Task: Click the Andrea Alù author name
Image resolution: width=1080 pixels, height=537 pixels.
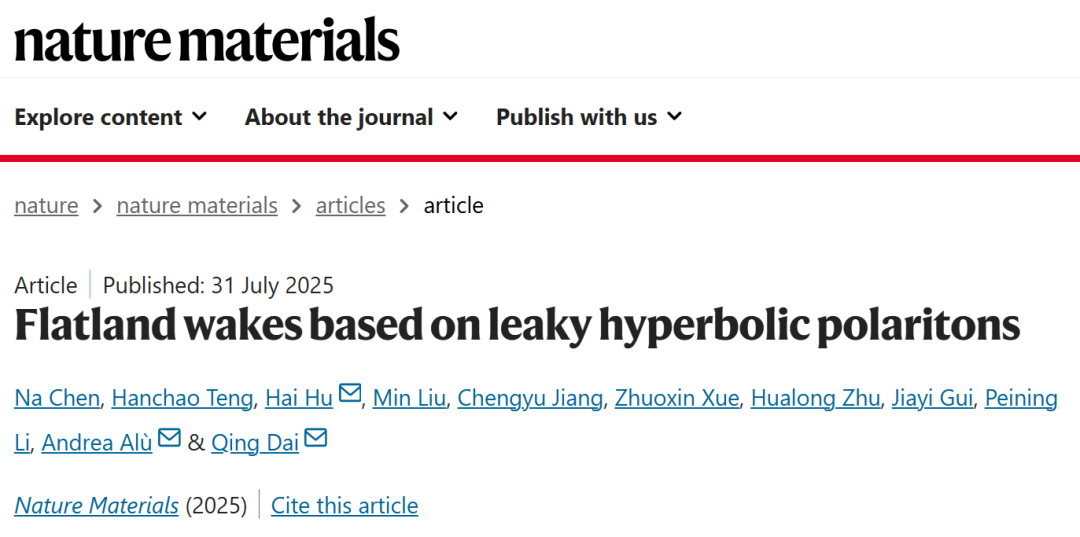Action: pos(97,442)
